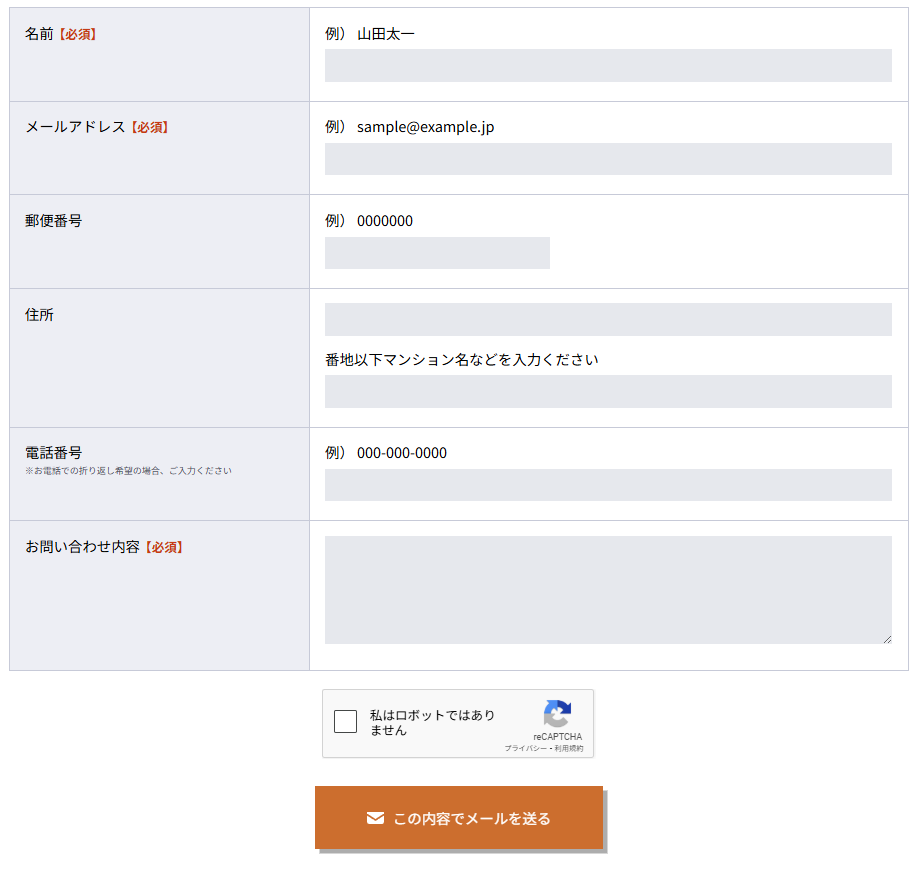Focus the 電話番号 input field
This screenshot has height=875, width=917.
[x=608, y=485]
